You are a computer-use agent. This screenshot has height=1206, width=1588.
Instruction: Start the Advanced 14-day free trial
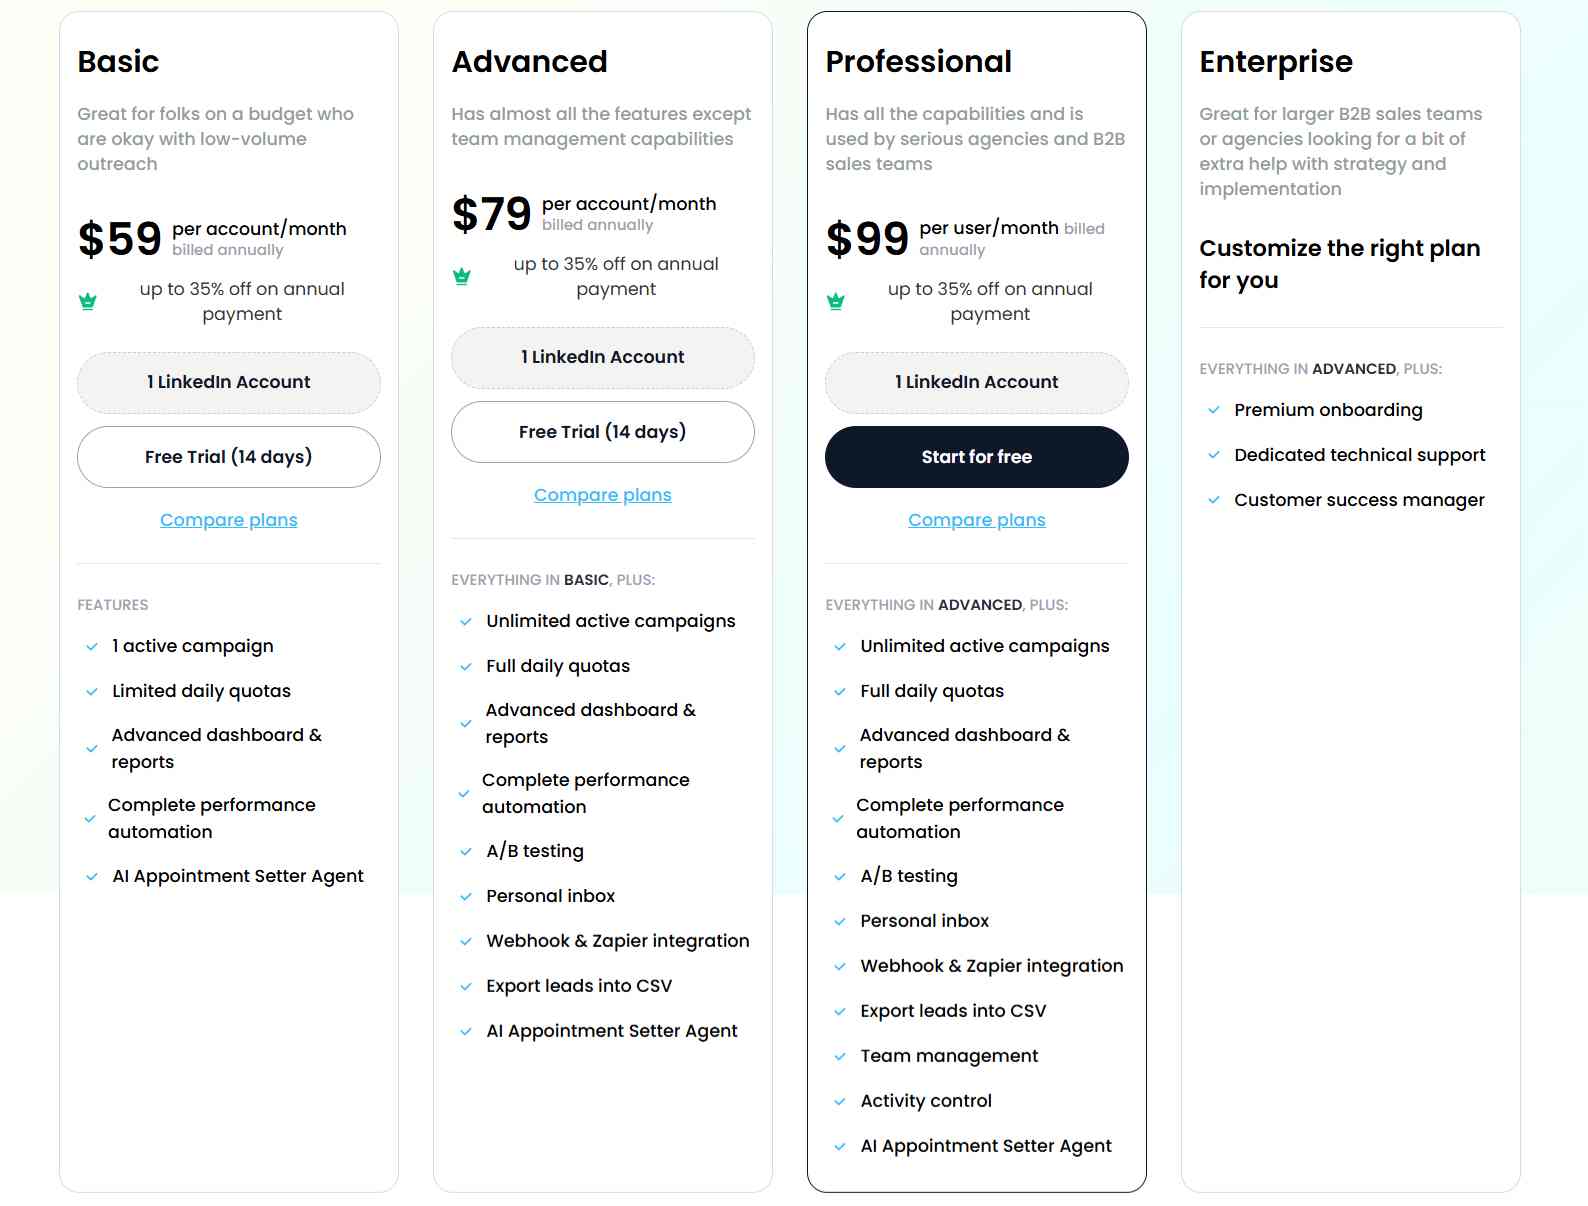tap(602, 432)
